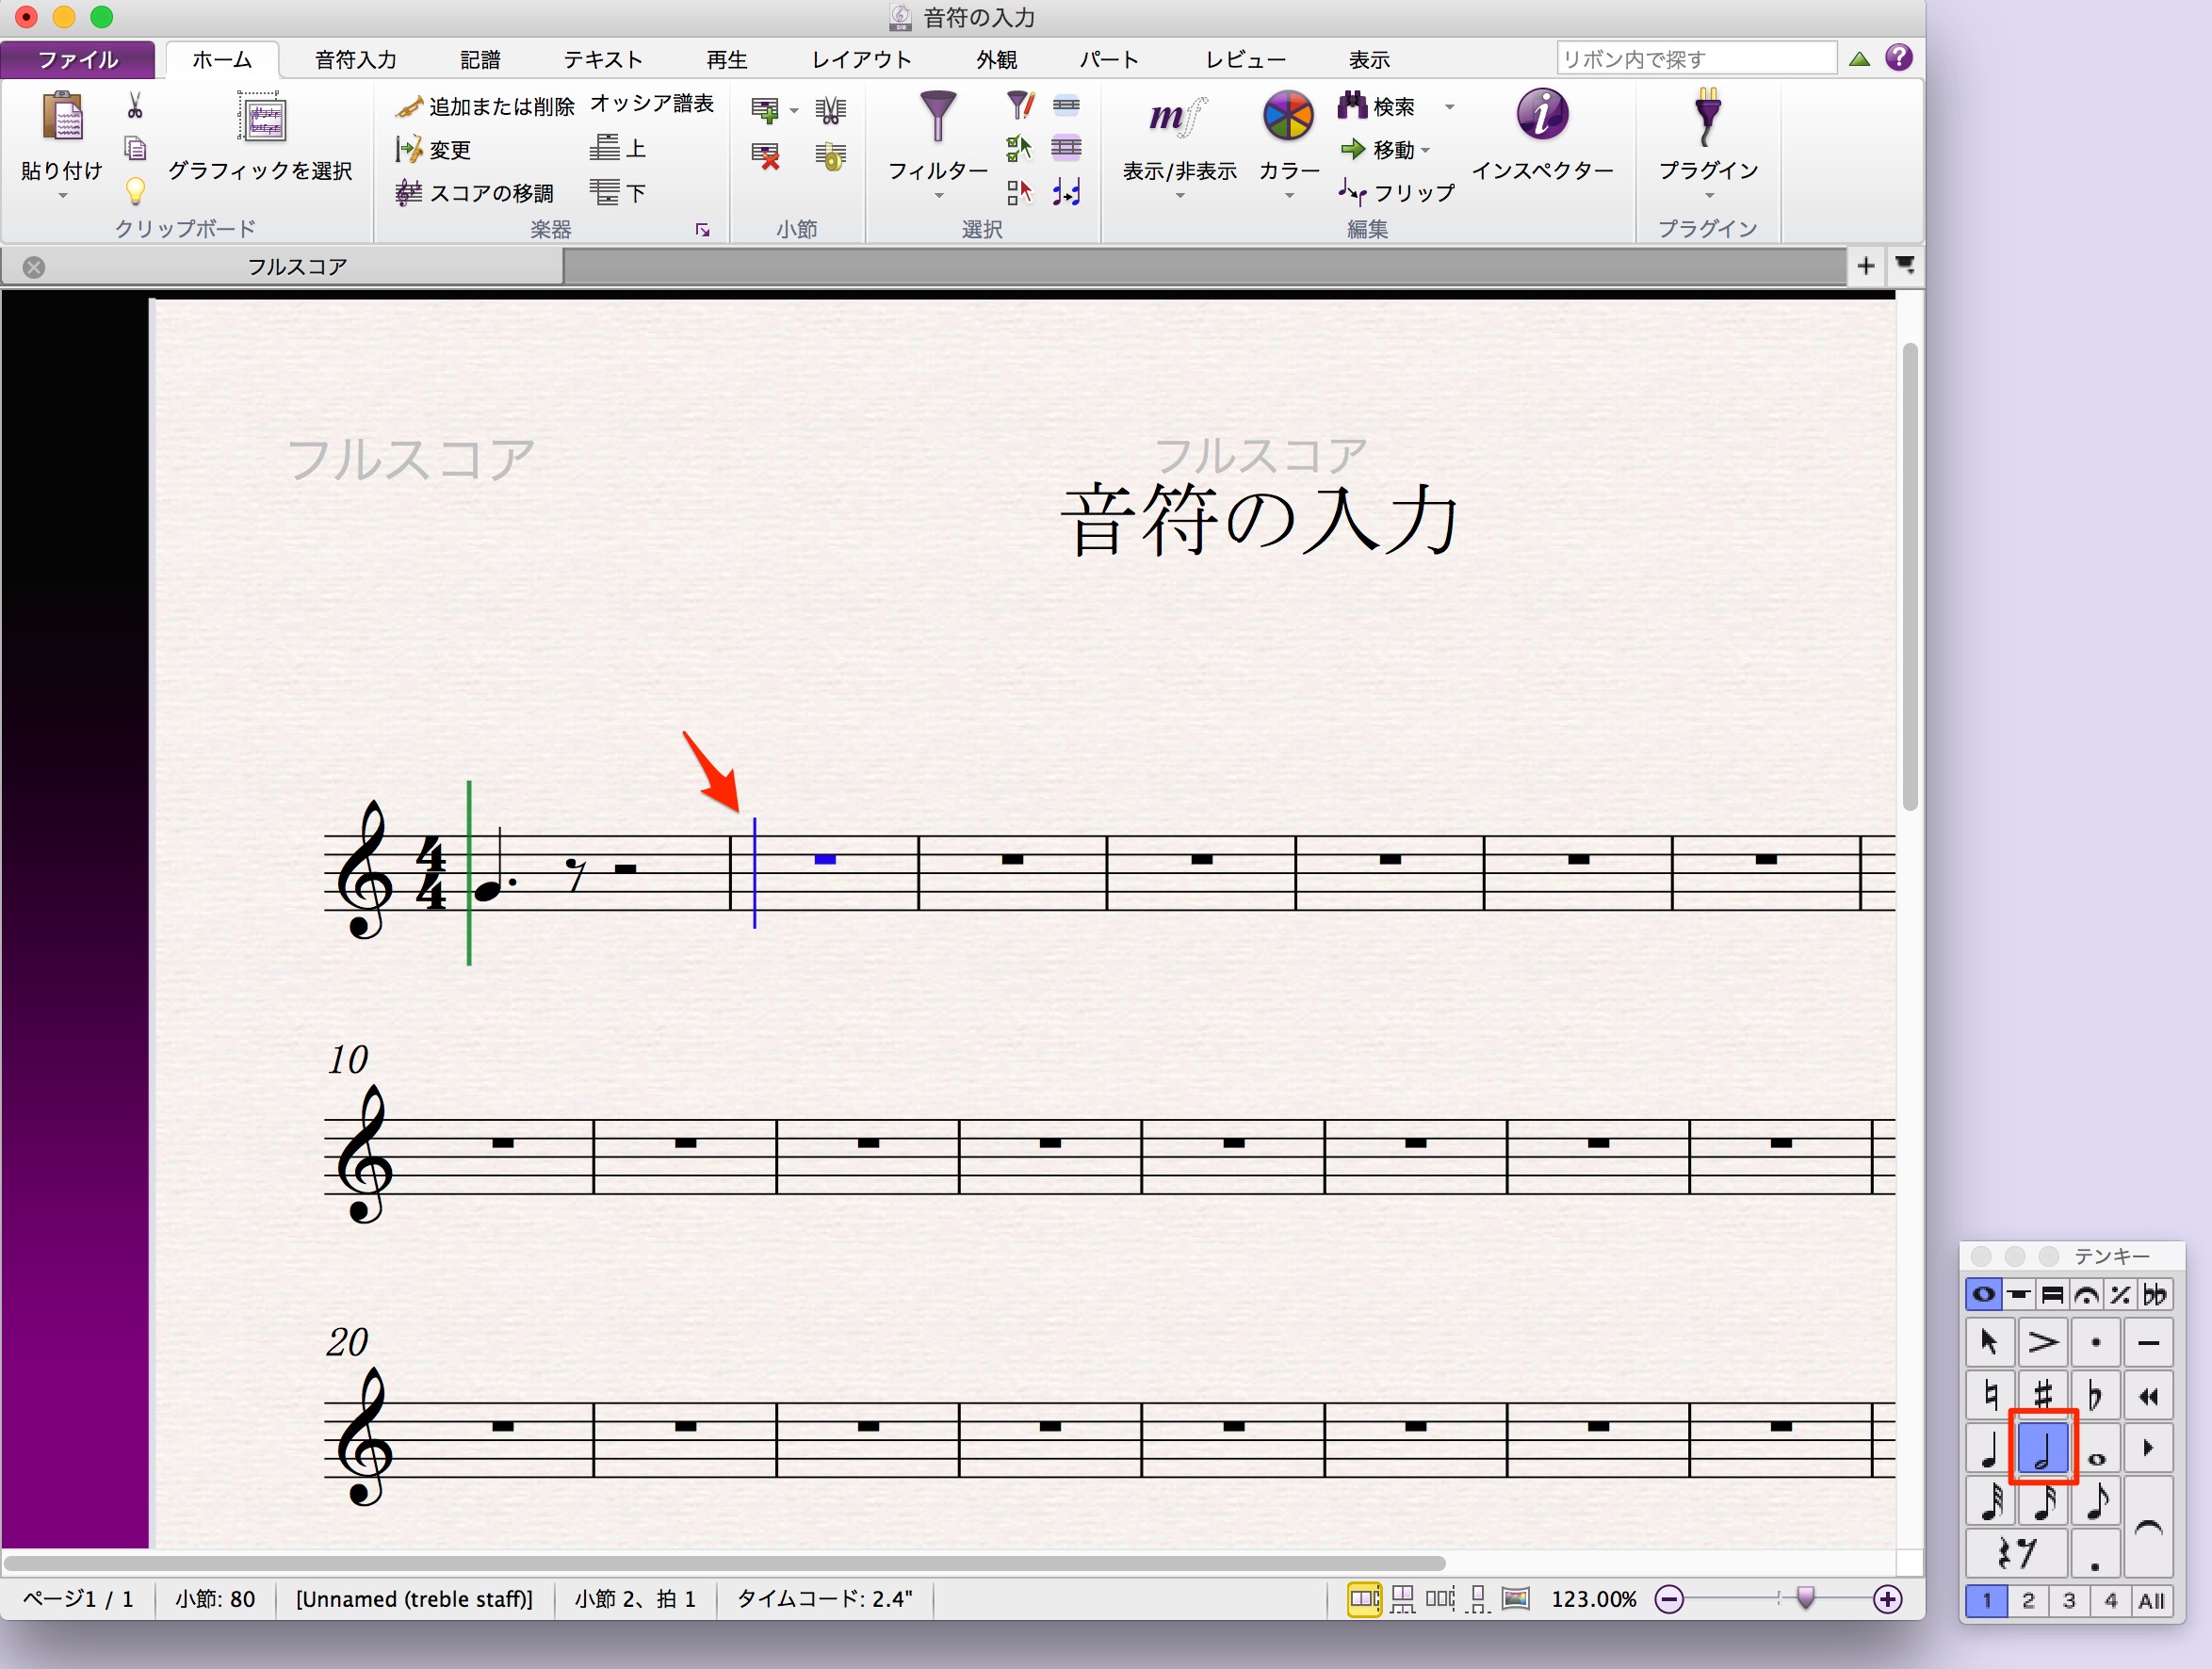Select the half note on the keypad
Image resolution: width=2212 pixels, height=1669 pixels.
point(2042,1448)
